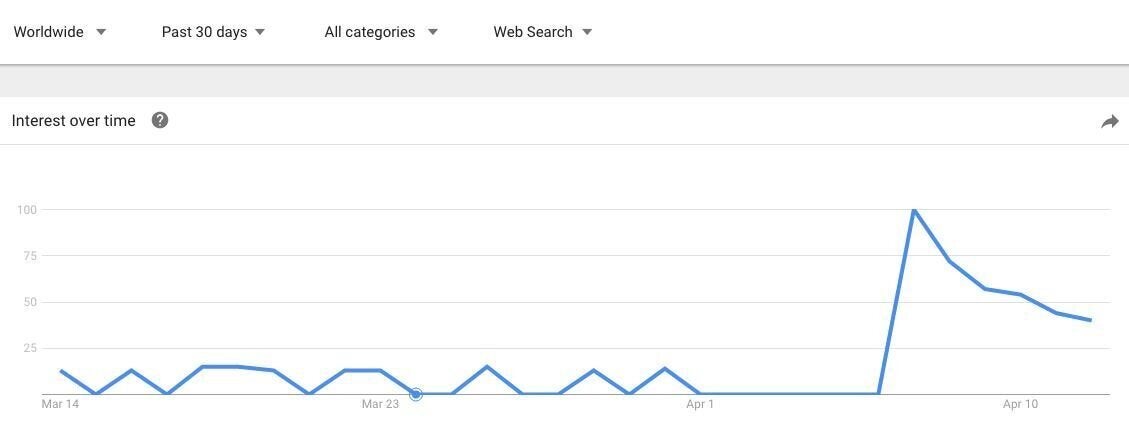
Task: Click the 25 value axis label
Action: [x=29, y=348]
